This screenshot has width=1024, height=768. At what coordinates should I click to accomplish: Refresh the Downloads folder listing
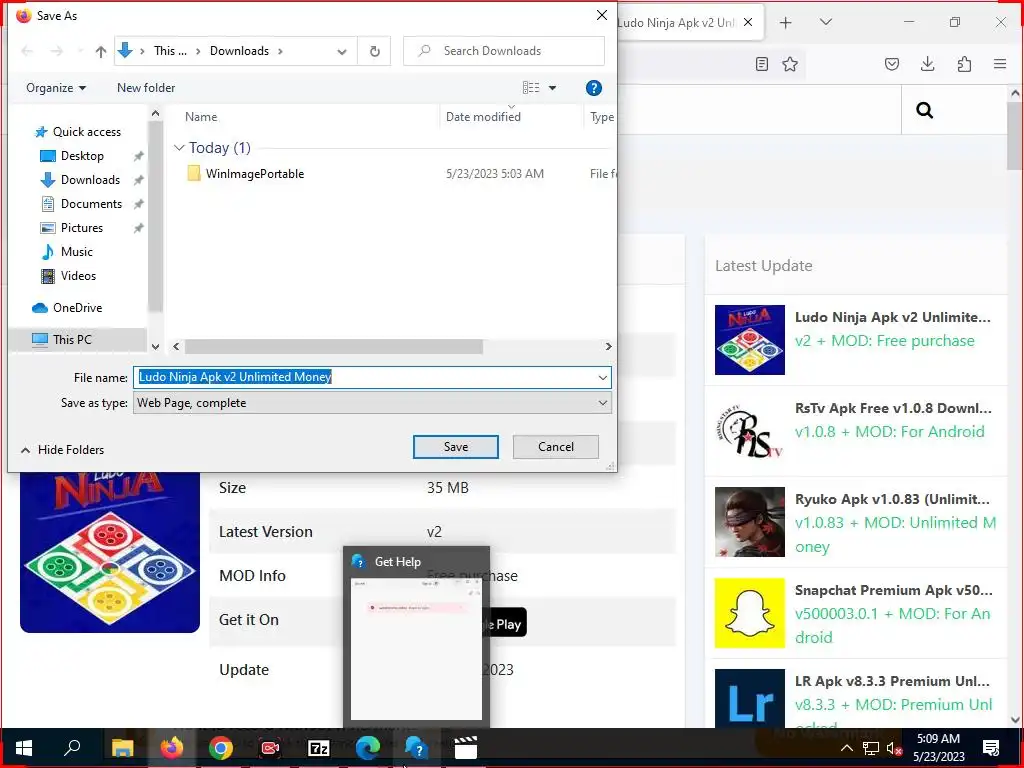(x=374, y=51)
